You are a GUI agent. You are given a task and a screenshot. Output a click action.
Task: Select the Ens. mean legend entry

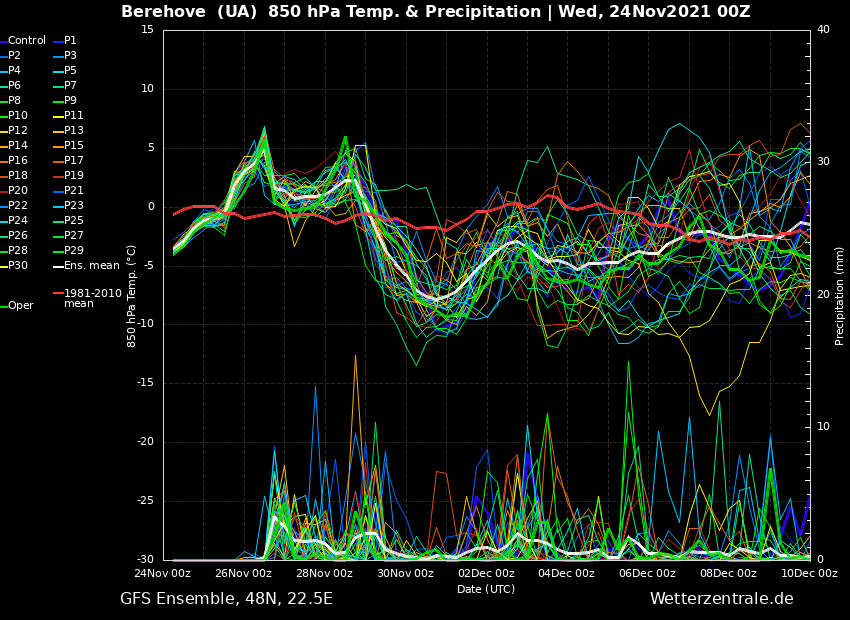pos(91,266)
